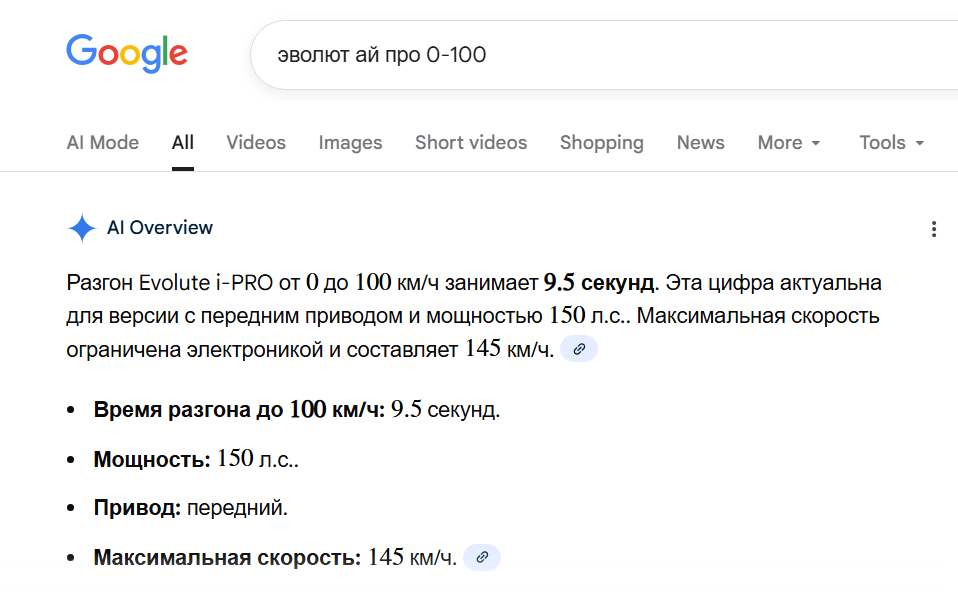
Task: Click the source link chip after Максимальная скорость bullet
Action: coord(483,557)
